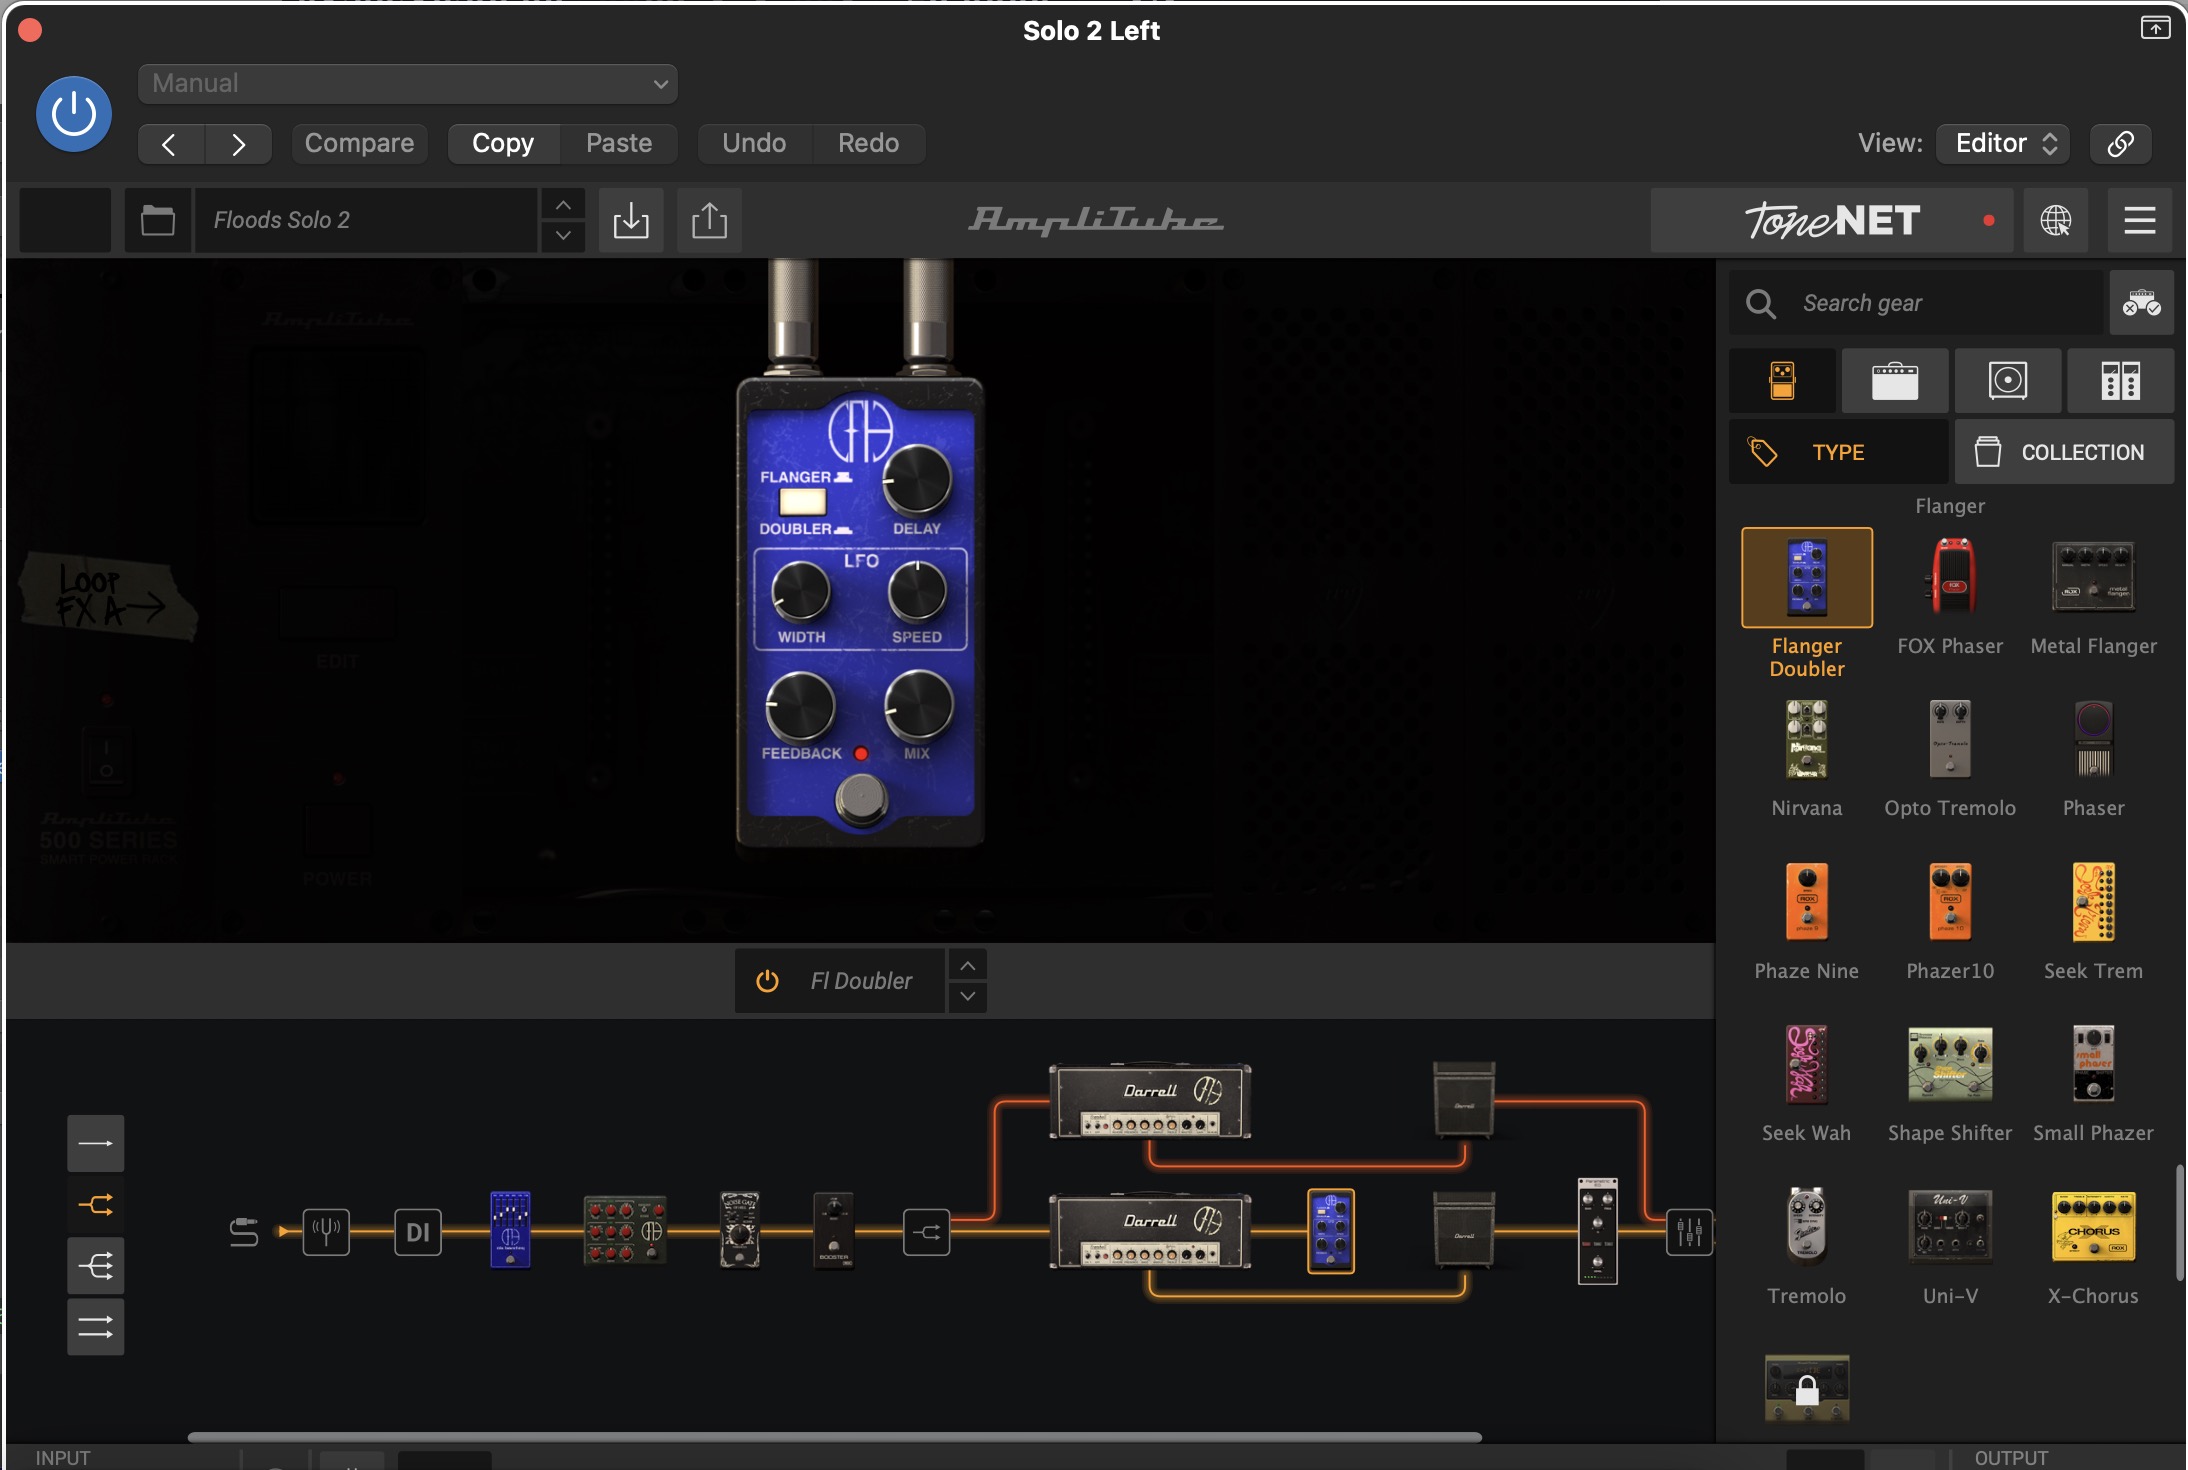Select the amplifiers category tab
The height and width of the screenshot is (1470, 2188).
click(x=1895, y=381)
